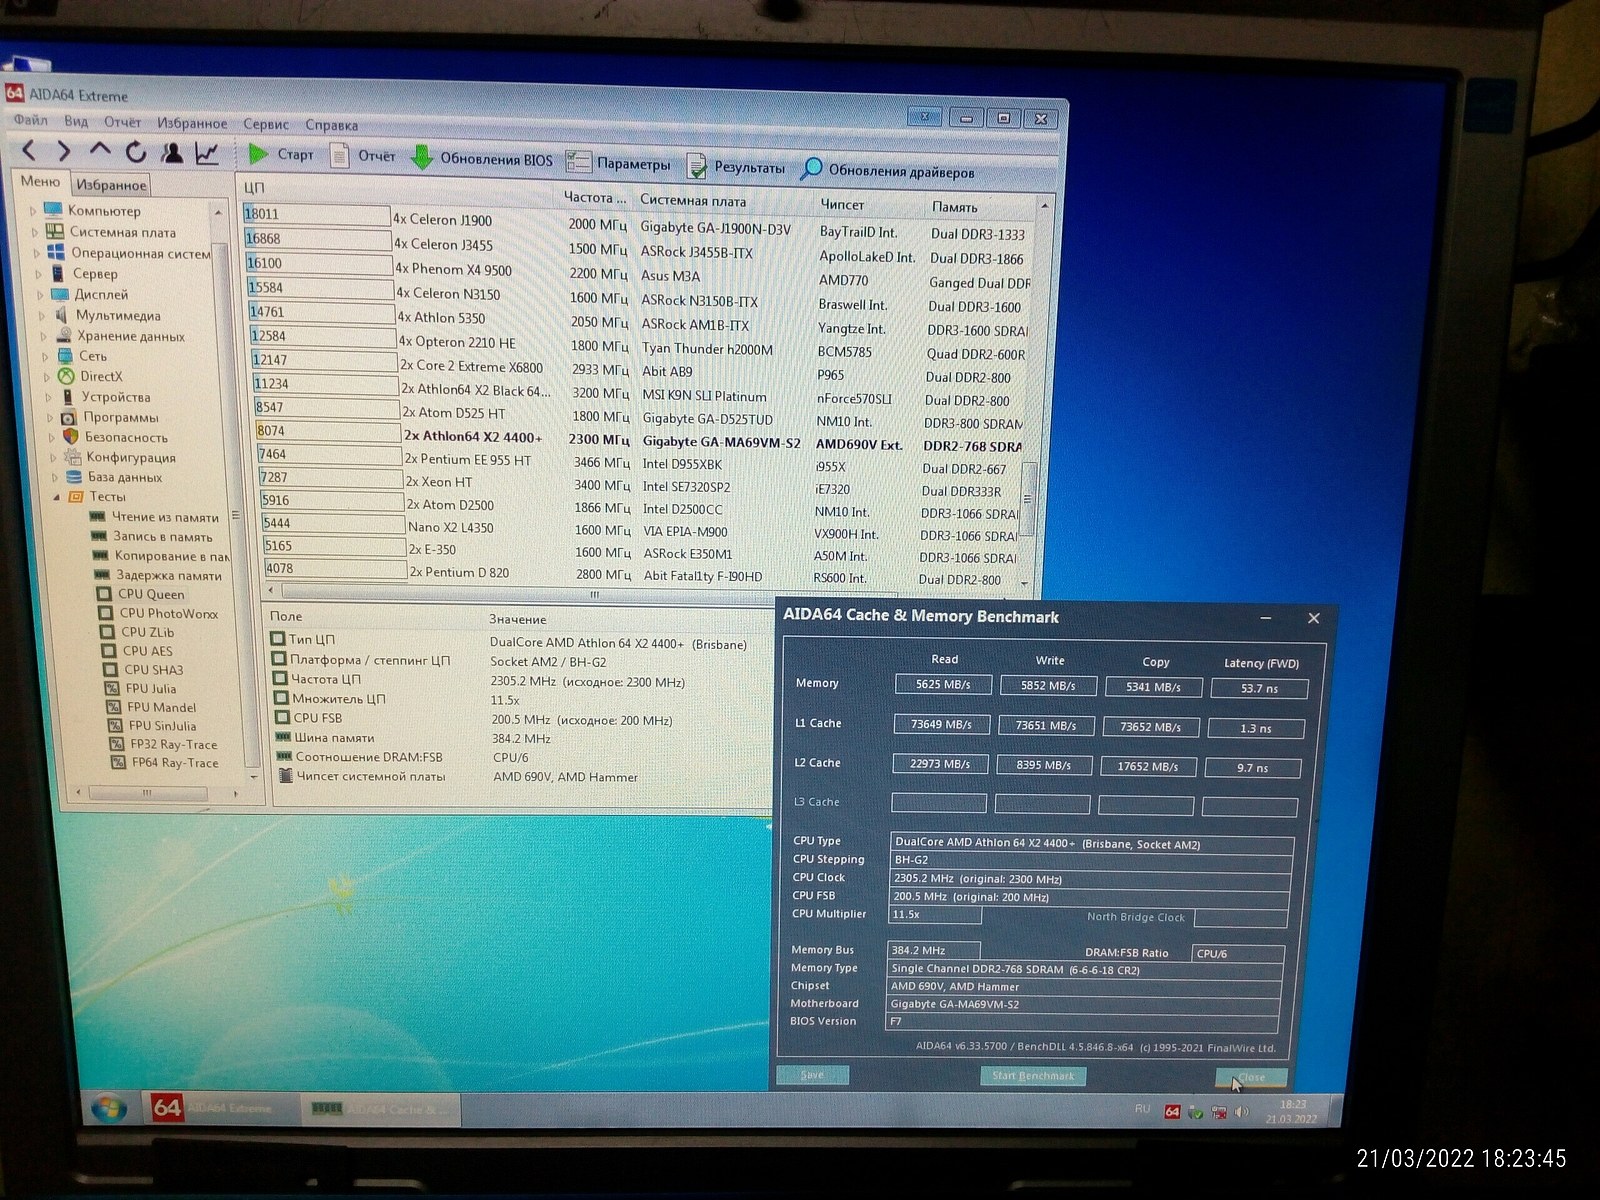1600x1200 pixels.
Task: Select the CPU AES benchmark
Action: (x=148, y=651)
